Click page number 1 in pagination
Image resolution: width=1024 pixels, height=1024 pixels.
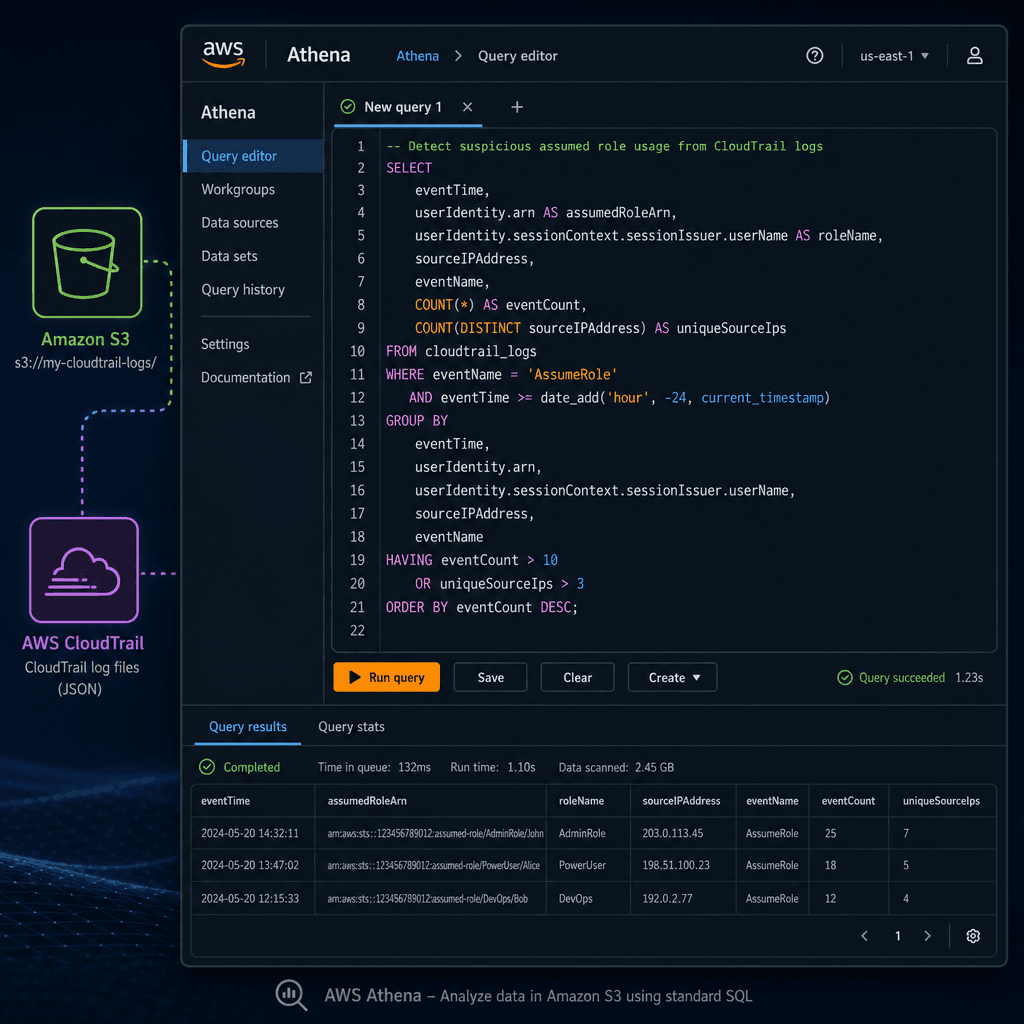coord(897,936)
